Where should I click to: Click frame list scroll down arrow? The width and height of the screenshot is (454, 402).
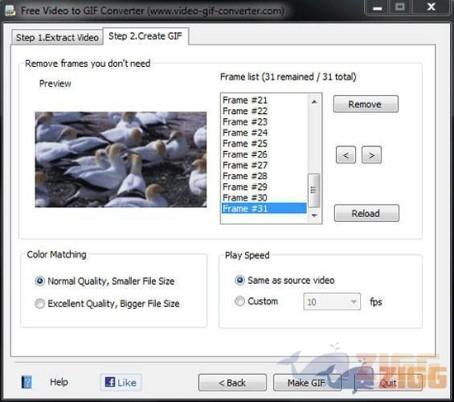[x=314, y=215]
